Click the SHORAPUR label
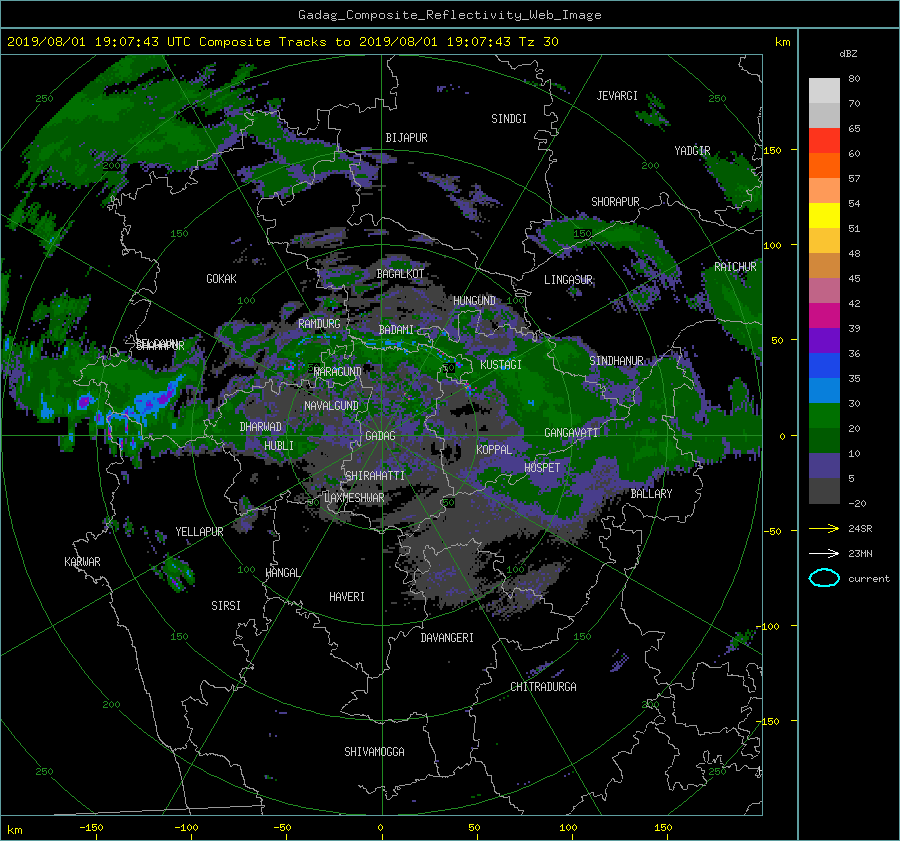900x841 pixels. (x=615, y=201)
